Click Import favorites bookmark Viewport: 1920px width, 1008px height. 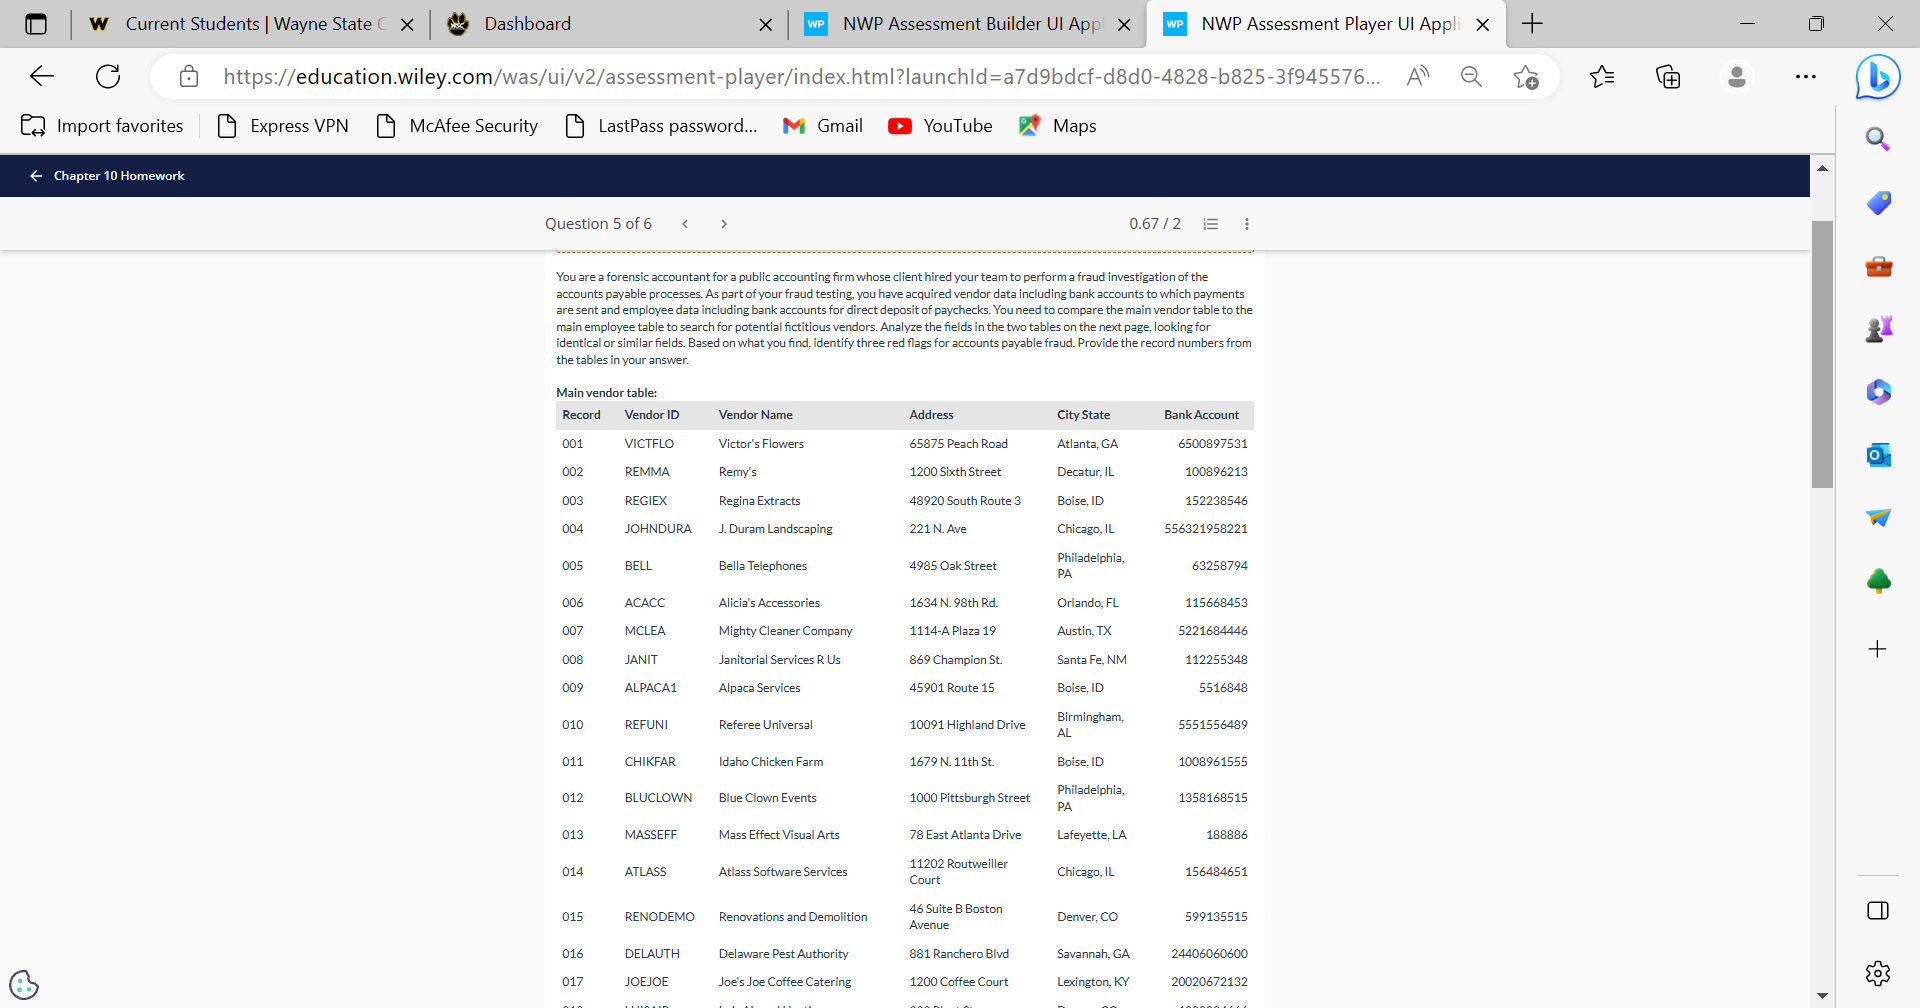[102, 126]
